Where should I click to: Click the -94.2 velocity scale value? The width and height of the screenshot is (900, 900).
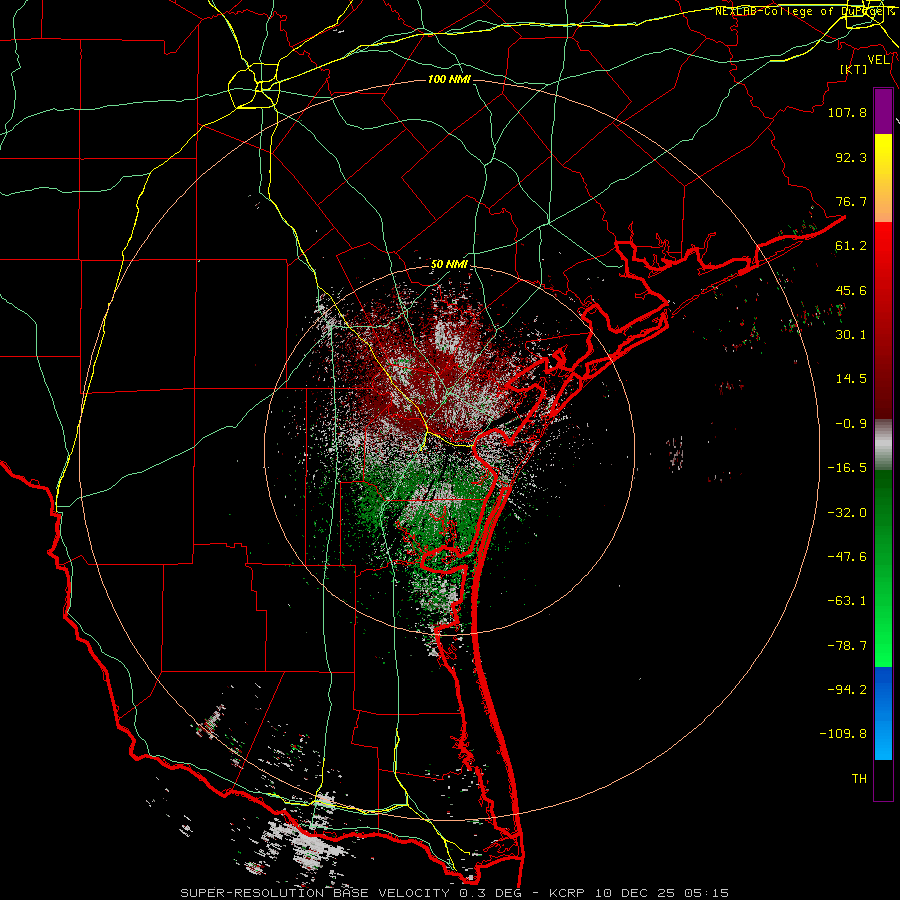[847, 690]
